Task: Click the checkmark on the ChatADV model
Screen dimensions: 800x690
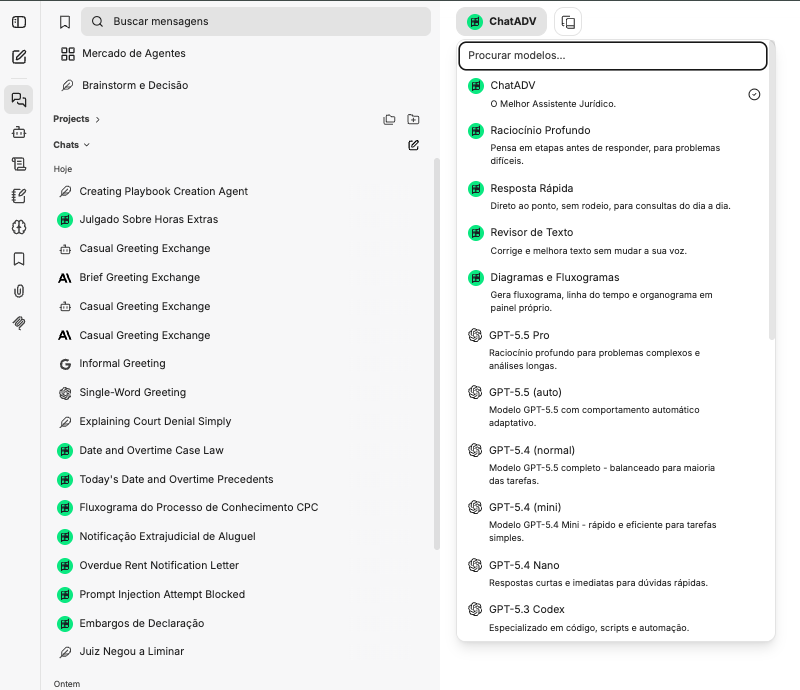Action: tap(754, 94)
